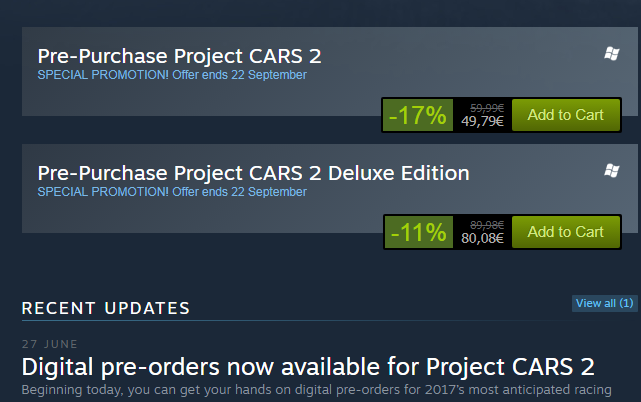The image size is (641, 402).
Task: Click the Windows icon beside Pre-Purchase Project CARS 2
Action: 612,54
